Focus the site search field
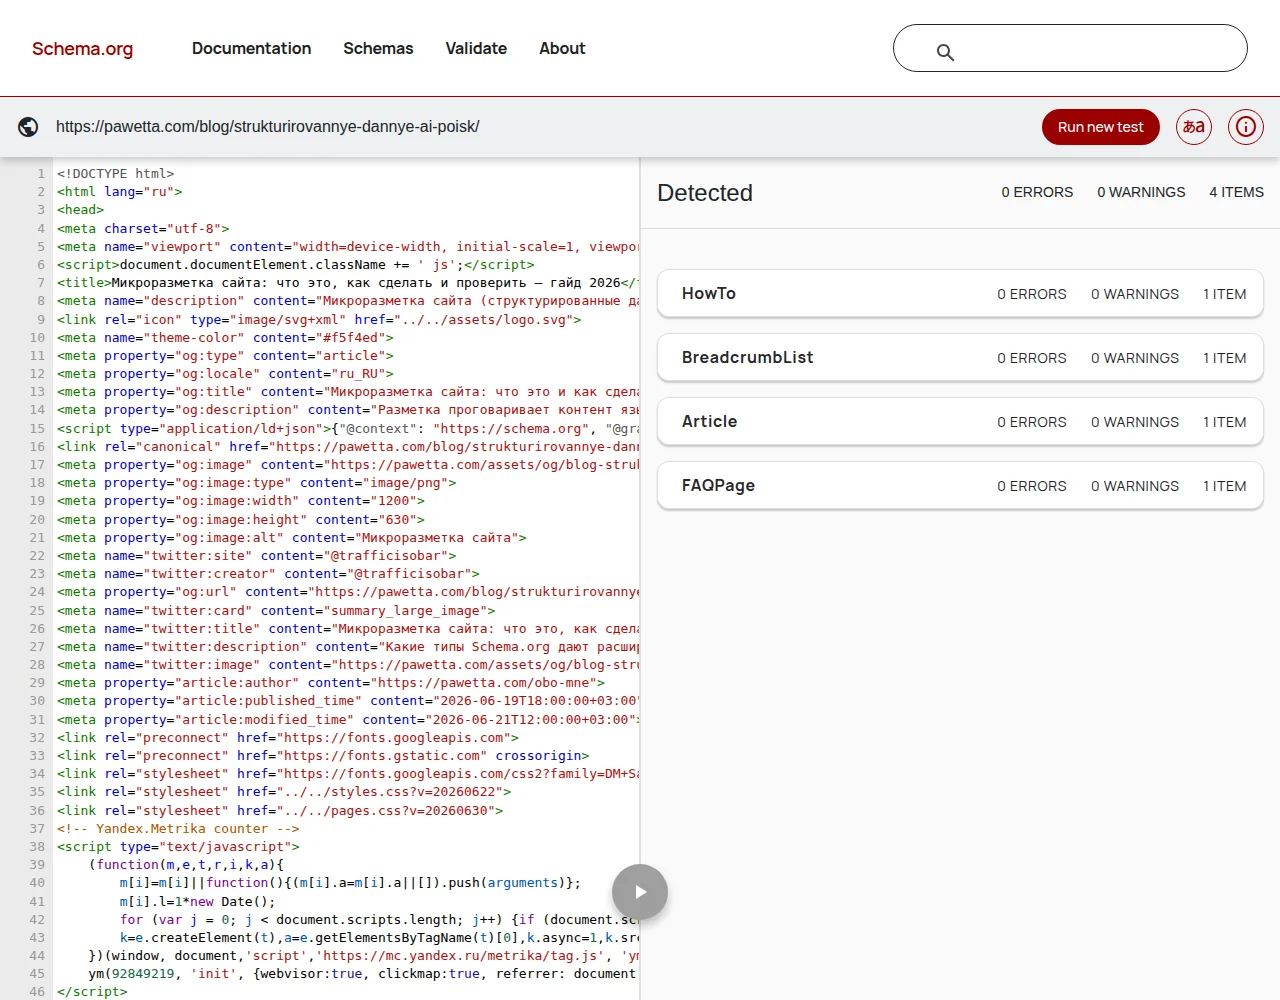The width and height of the screenshot is (1280, 1000). (x=1070, y=48)
